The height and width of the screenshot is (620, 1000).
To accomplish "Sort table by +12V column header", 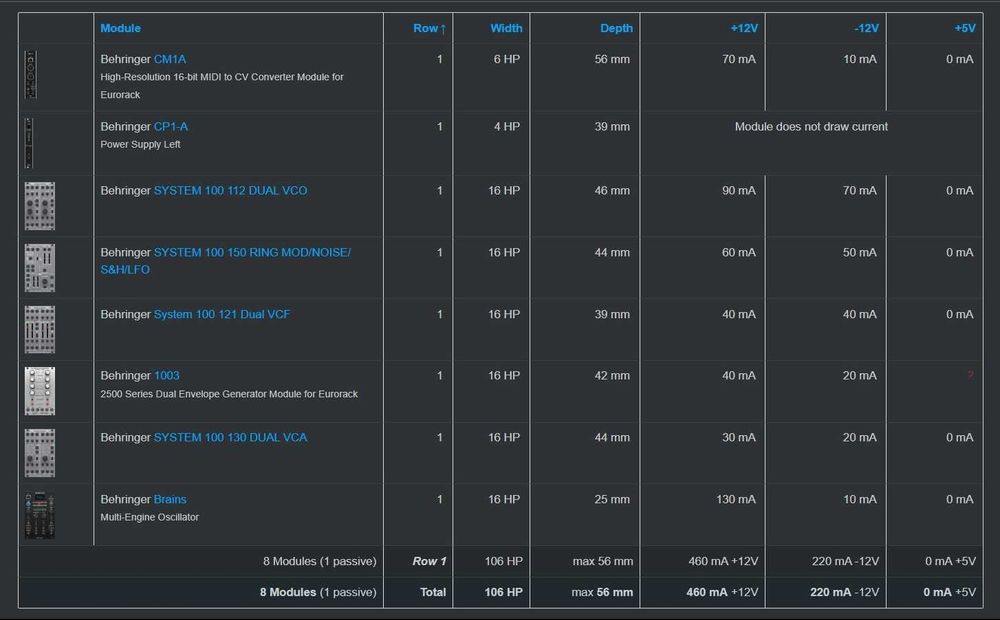I will click(x=744, y=28).
